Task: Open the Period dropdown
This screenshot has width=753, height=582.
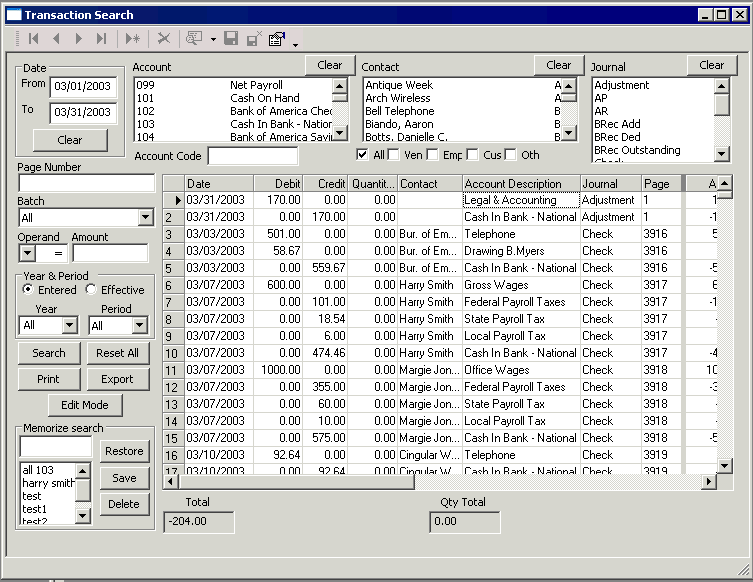Action: 139,325
